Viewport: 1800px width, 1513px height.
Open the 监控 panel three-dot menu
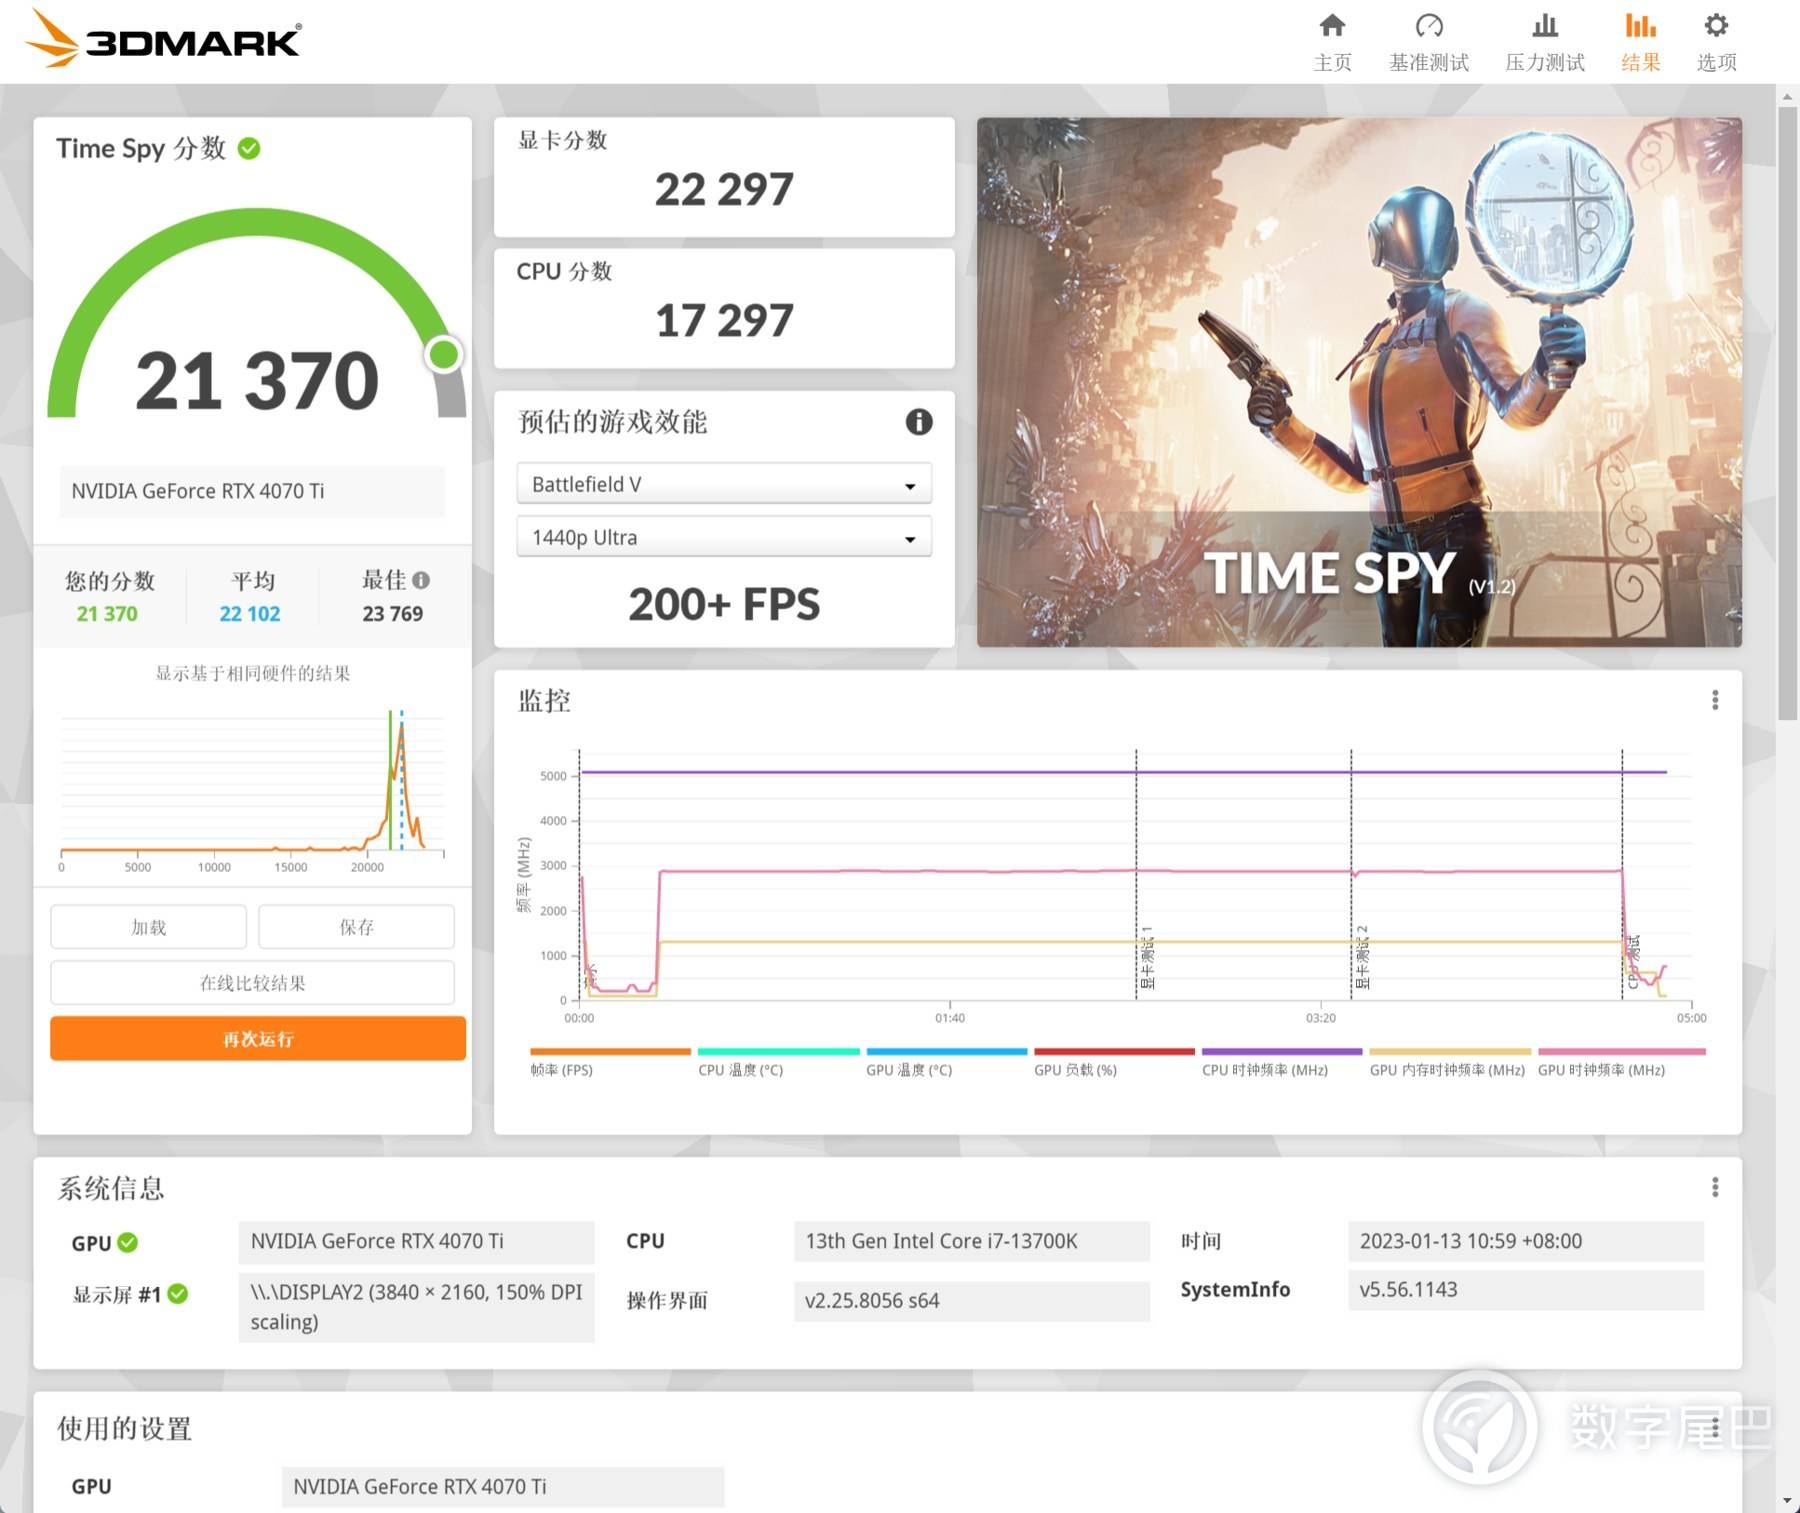point(1715,700)
